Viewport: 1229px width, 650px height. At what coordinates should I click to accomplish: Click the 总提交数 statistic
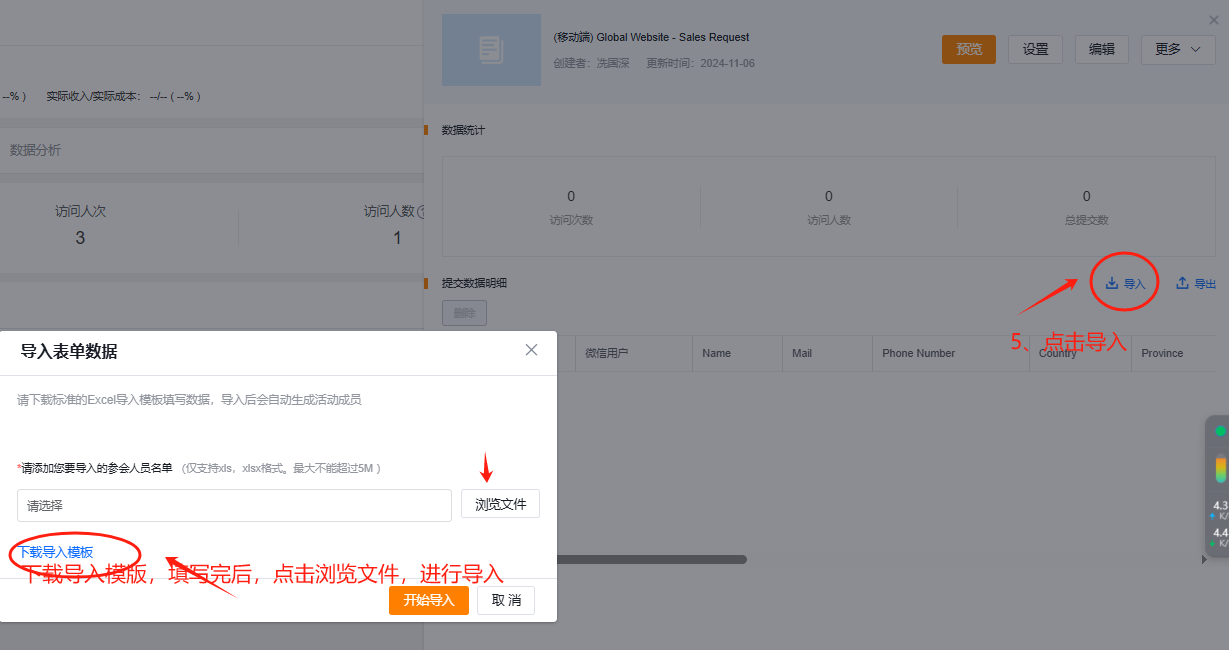coord(1086,206)
